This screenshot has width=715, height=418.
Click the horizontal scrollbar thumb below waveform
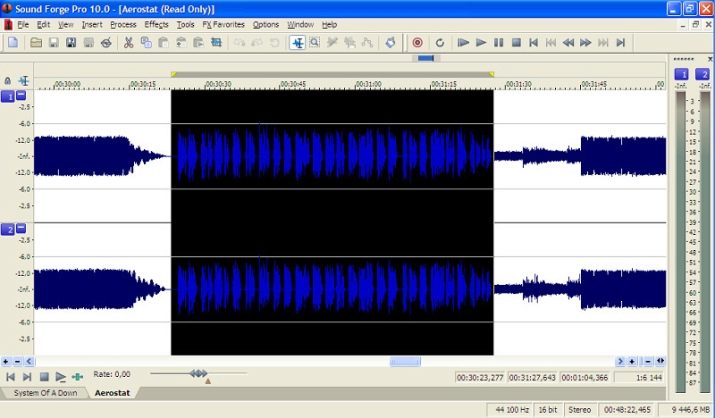click(405, 361)
